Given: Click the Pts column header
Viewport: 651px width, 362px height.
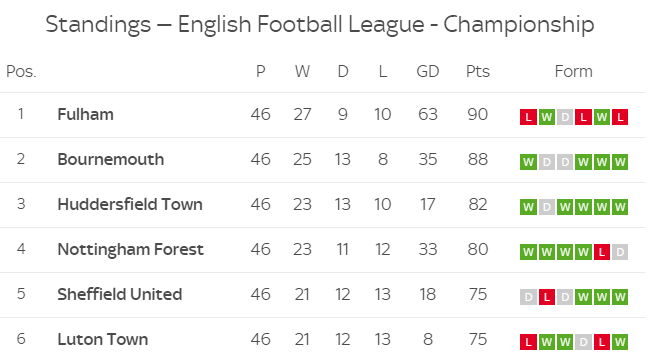Looking at the screenshot, I should click(x=477, y=71).
